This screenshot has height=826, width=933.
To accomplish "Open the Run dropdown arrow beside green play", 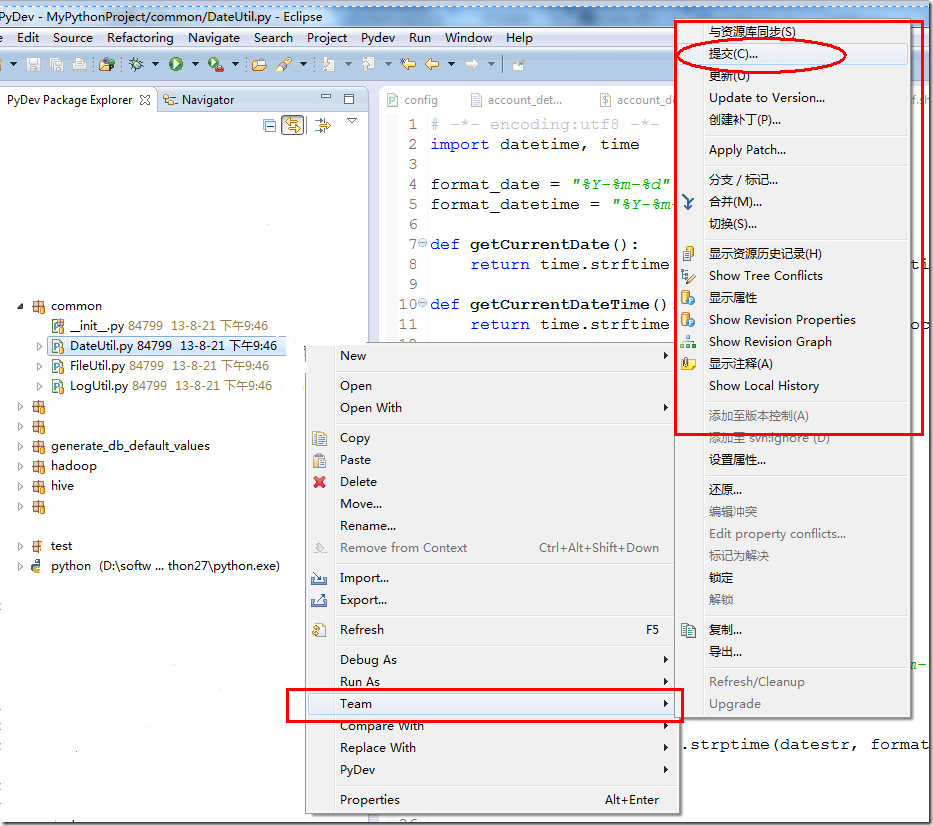I will click(x=195, y=64).
